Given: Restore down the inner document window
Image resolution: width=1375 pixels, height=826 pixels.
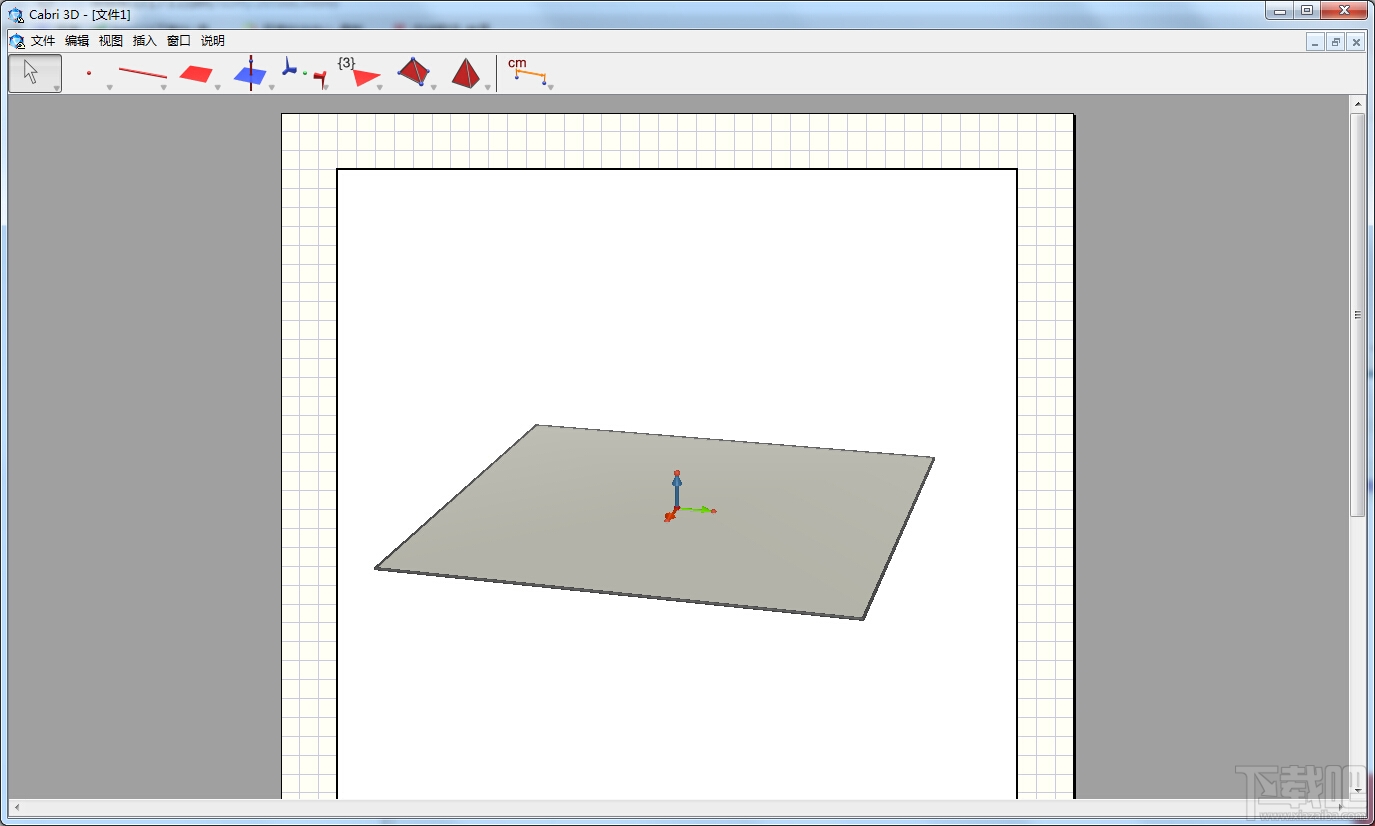Looking at the screenshot, I should 1336,42.
